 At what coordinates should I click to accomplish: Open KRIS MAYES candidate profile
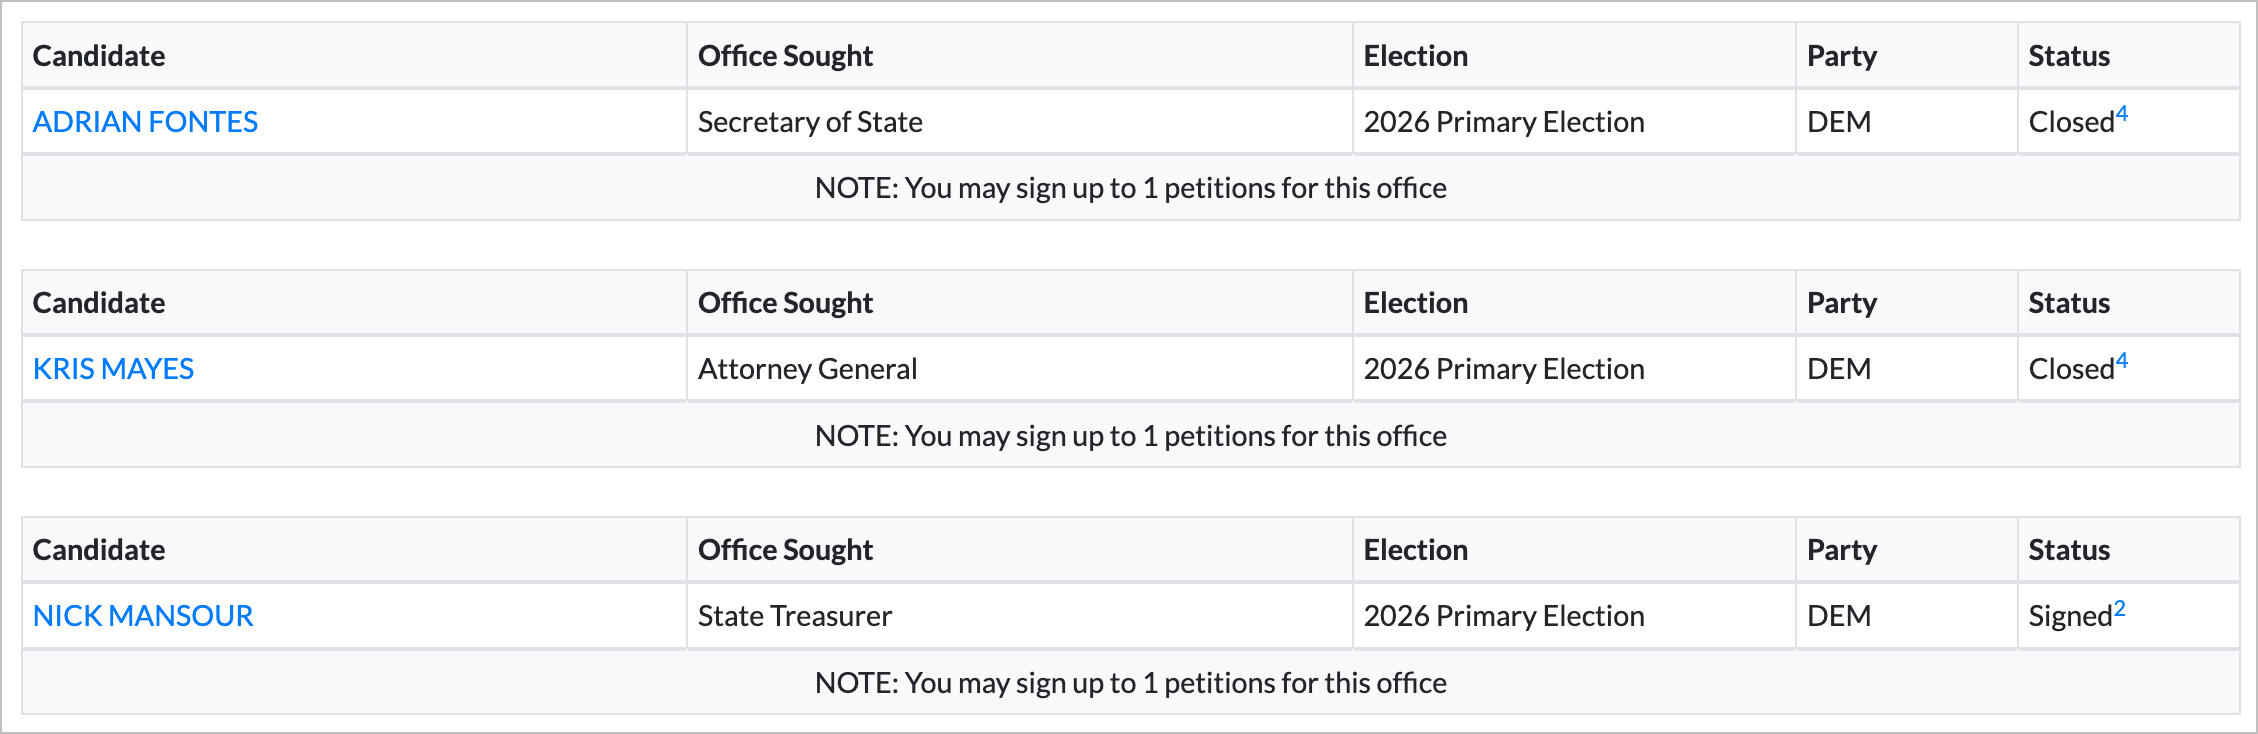pos(113,368)
